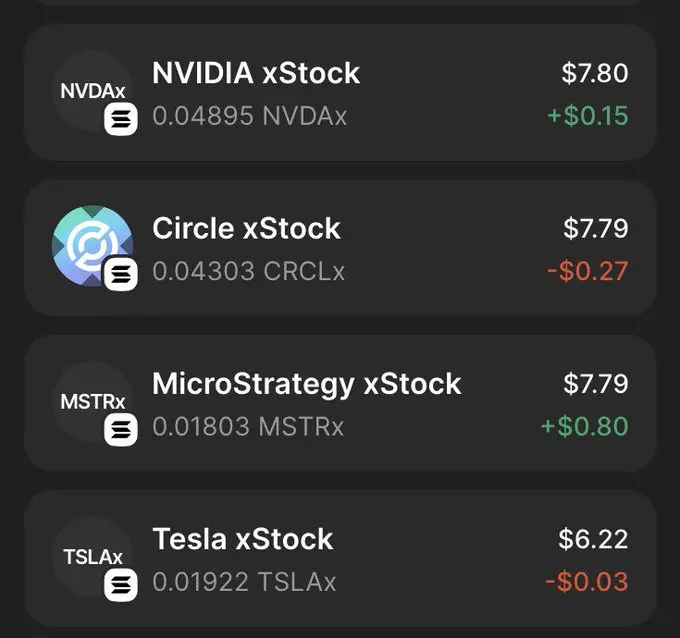Select the 0.04303 CRCLx balance text
This screenshot has height=638, width=680.
(x=248, y=271)
